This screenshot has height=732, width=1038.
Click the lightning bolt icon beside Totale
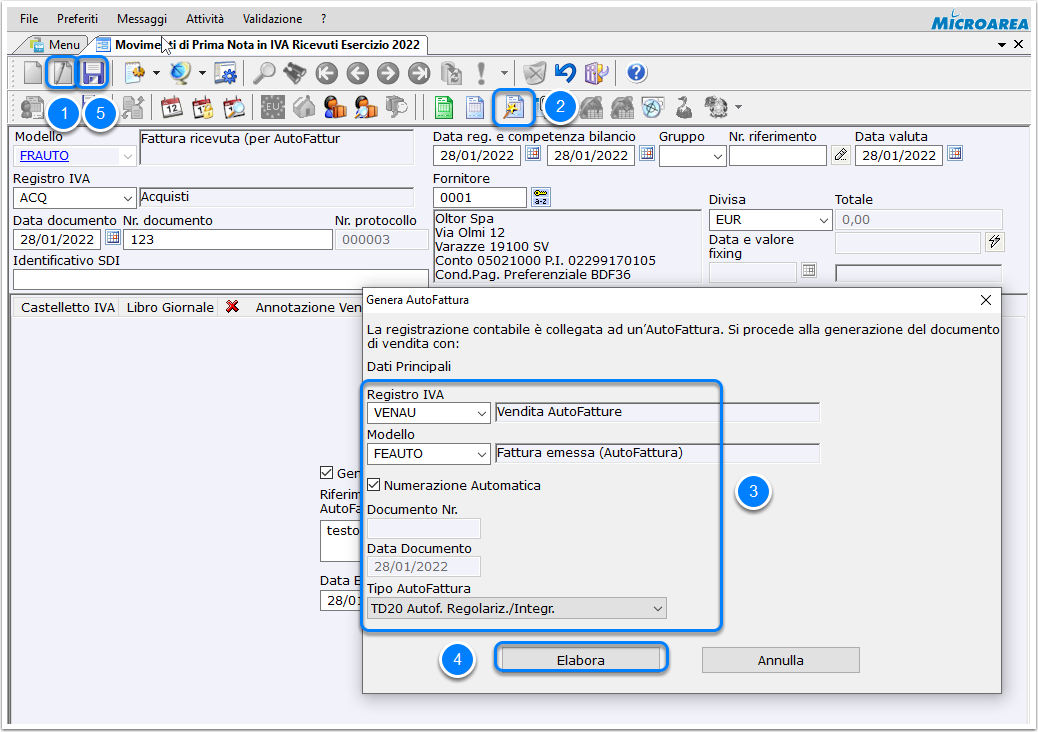pos(994,242)
